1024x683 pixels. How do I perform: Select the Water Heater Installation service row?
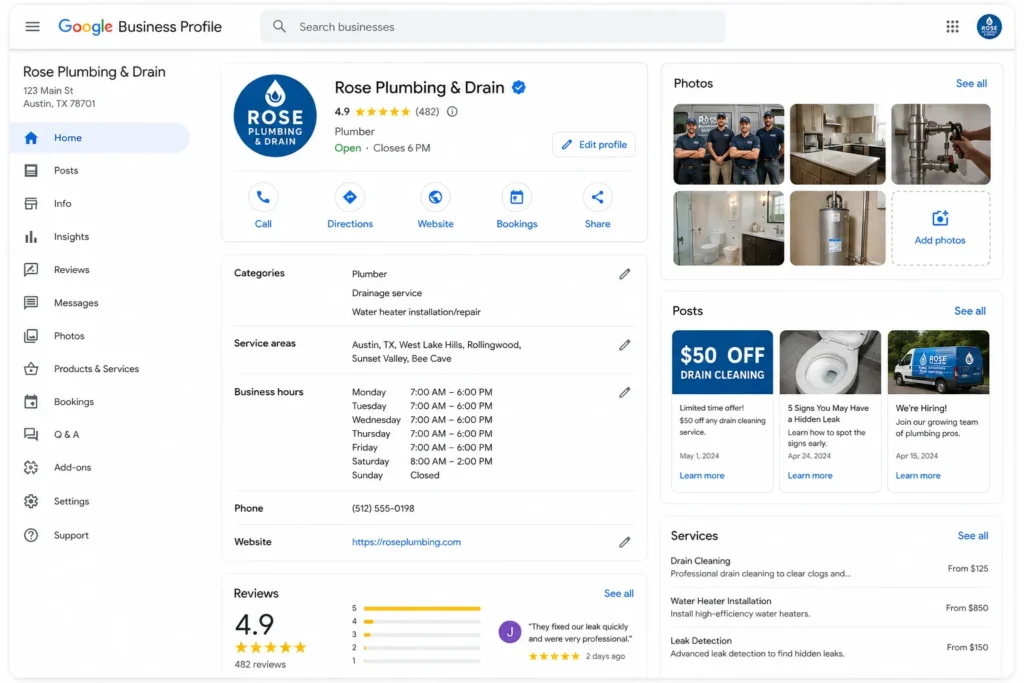click(829, 607)
